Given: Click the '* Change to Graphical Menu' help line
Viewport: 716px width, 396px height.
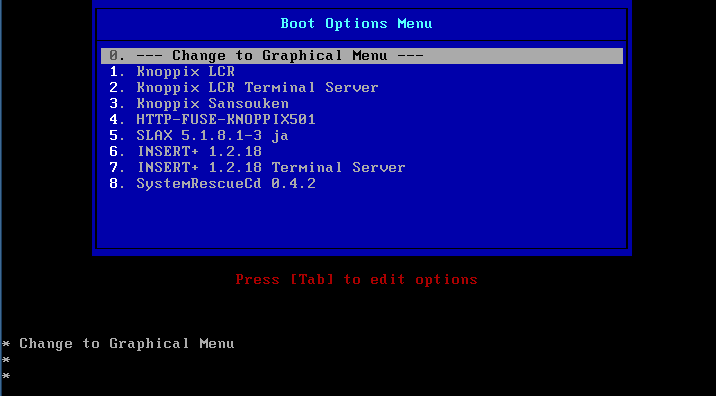Looking at the screenshot, I should pyautogui.click(x=118, y=343).
